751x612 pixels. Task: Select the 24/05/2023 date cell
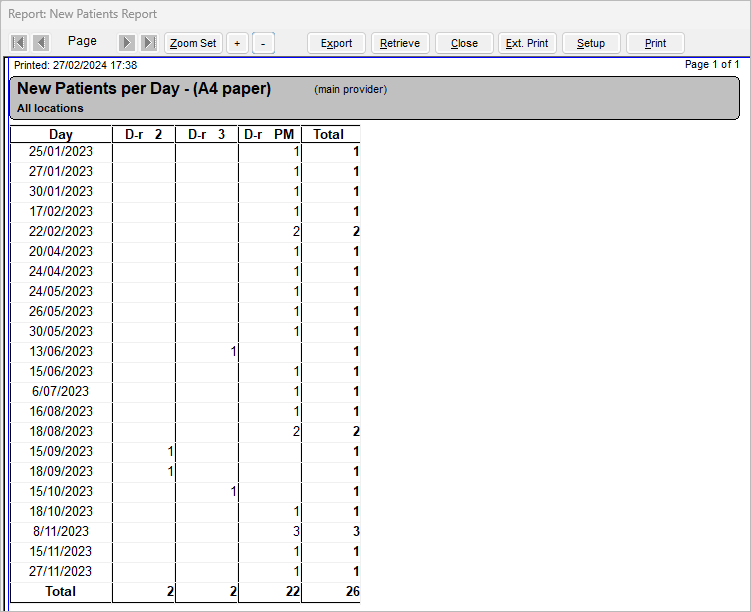pos(61,292)
